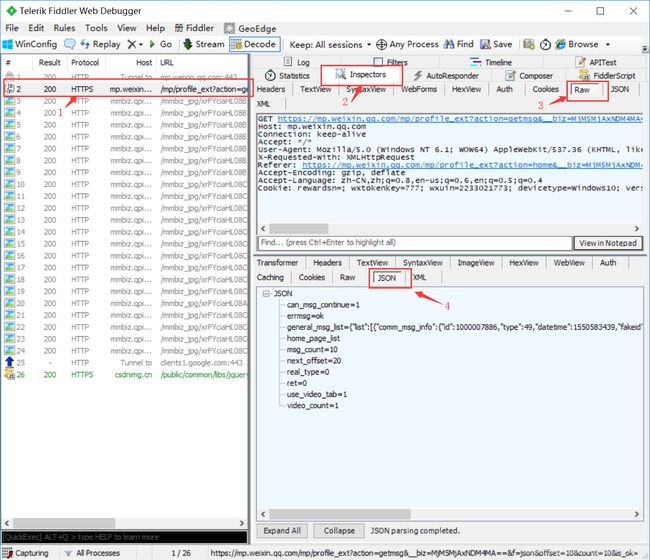Viewport: 650px width, 560px height.
Task: Select session 25 clients1.google.com tunnel row
Action: click(x=126, y=363)
